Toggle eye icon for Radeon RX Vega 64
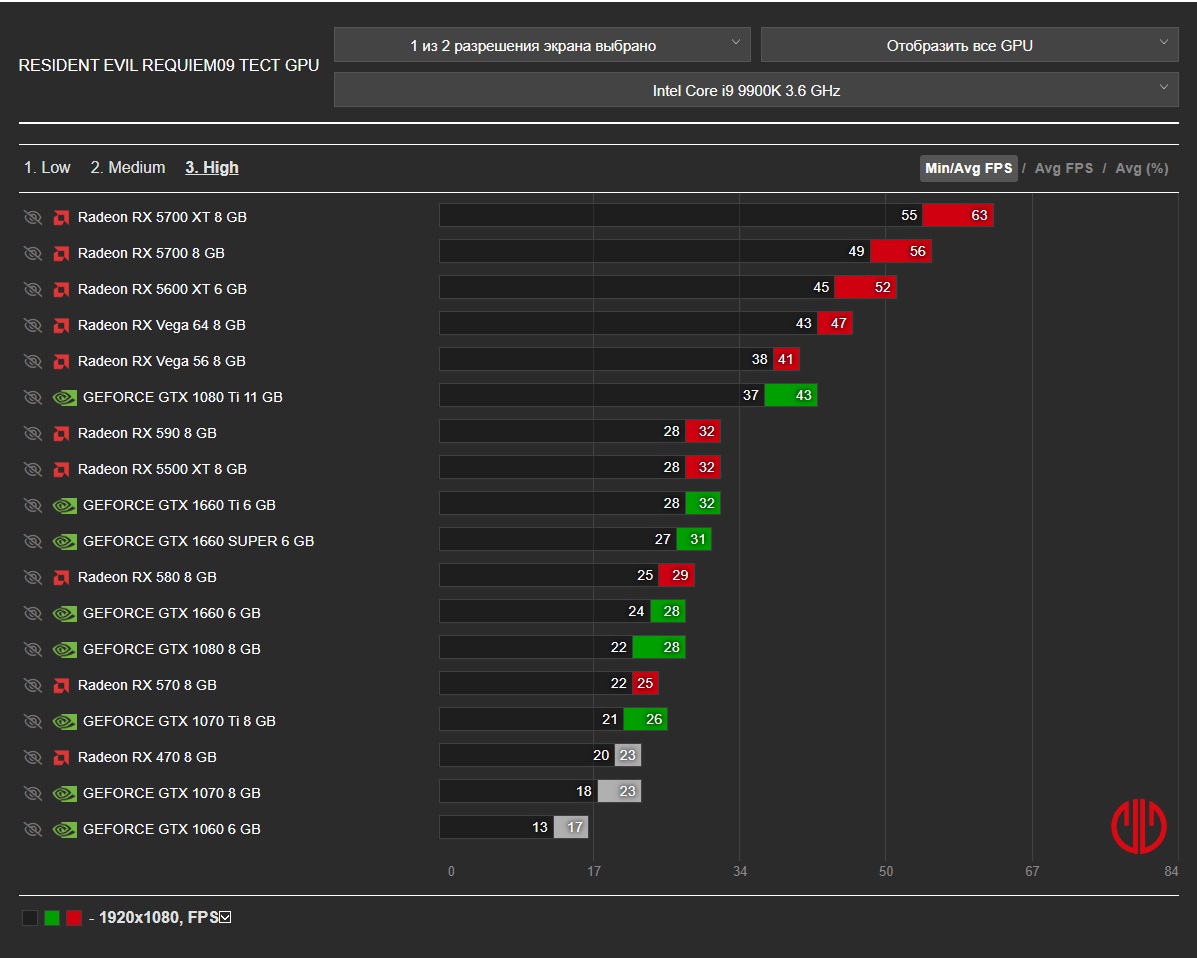 pos(33,325)
